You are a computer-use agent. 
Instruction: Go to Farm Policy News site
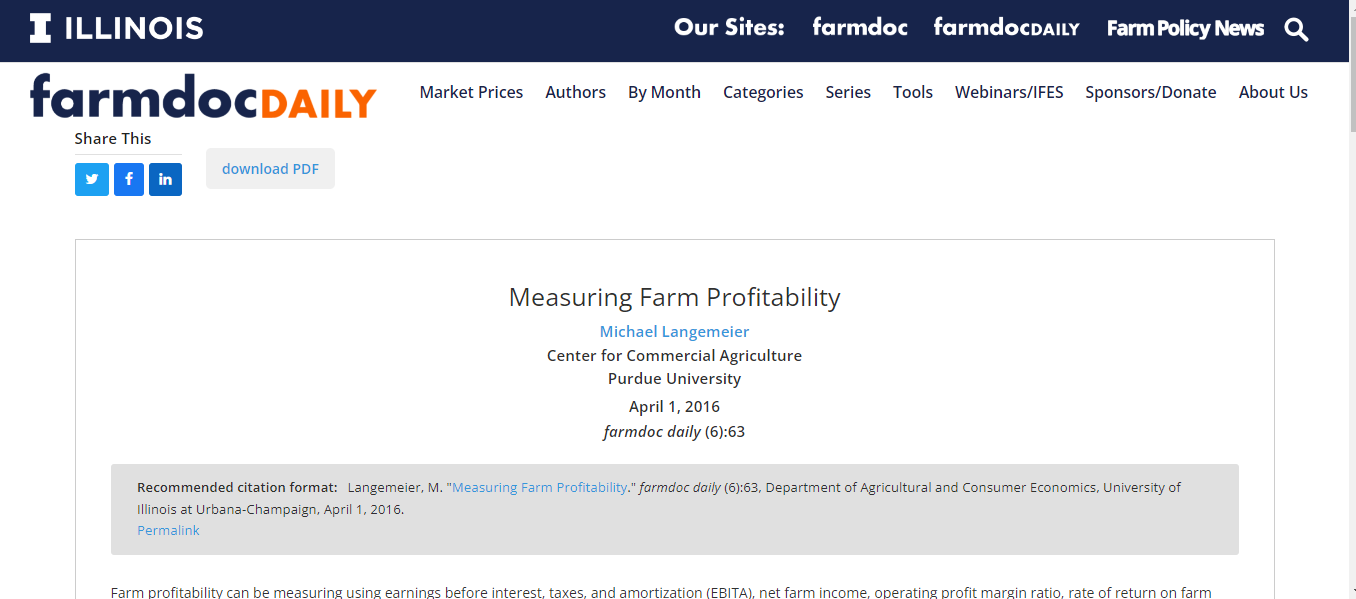(1185, 28)
